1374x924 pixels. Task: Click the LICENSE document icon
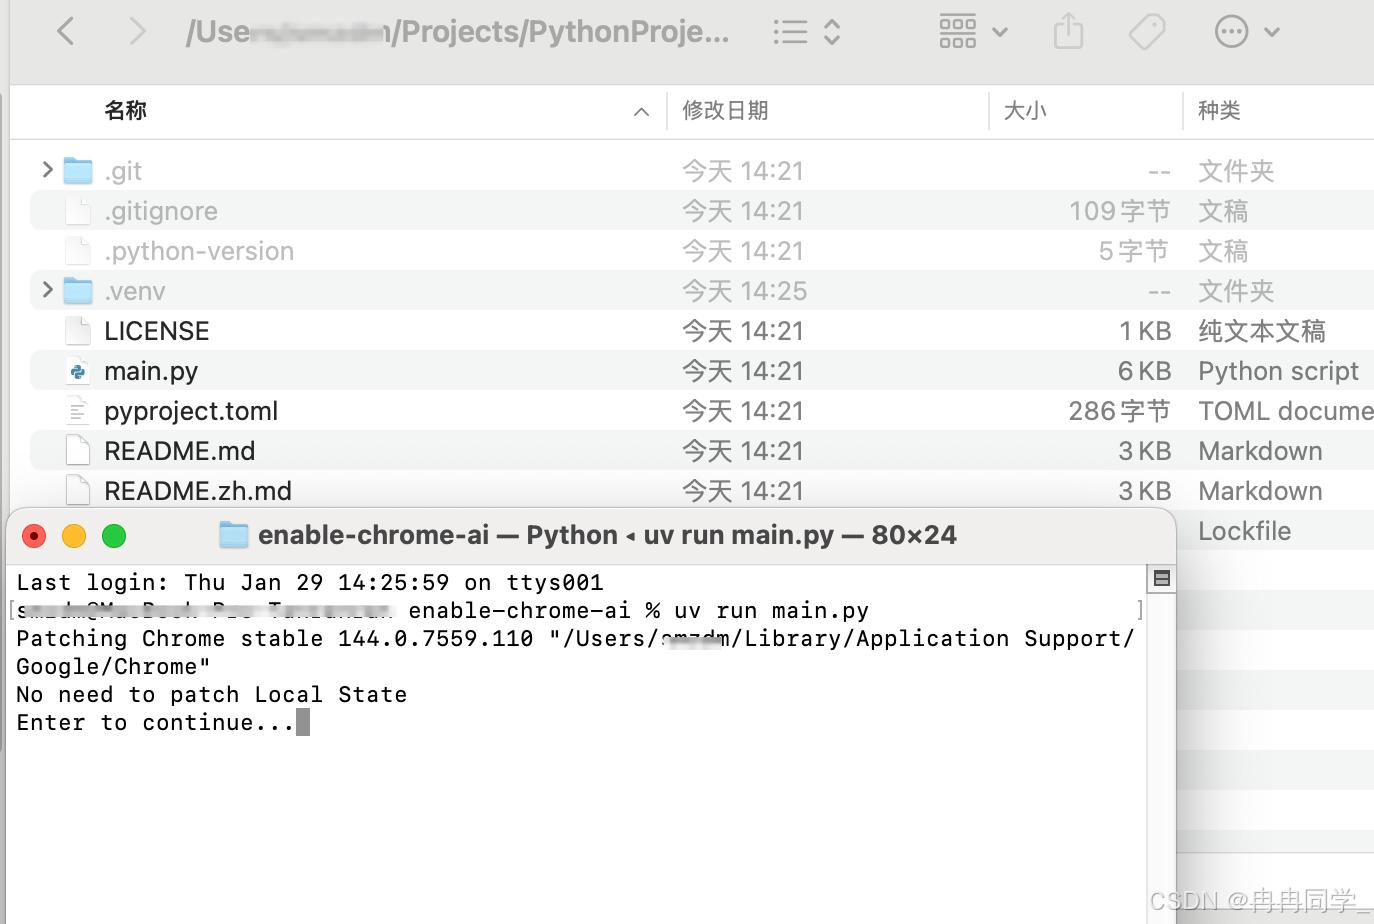pyautogui.click(x=78, y=331)
